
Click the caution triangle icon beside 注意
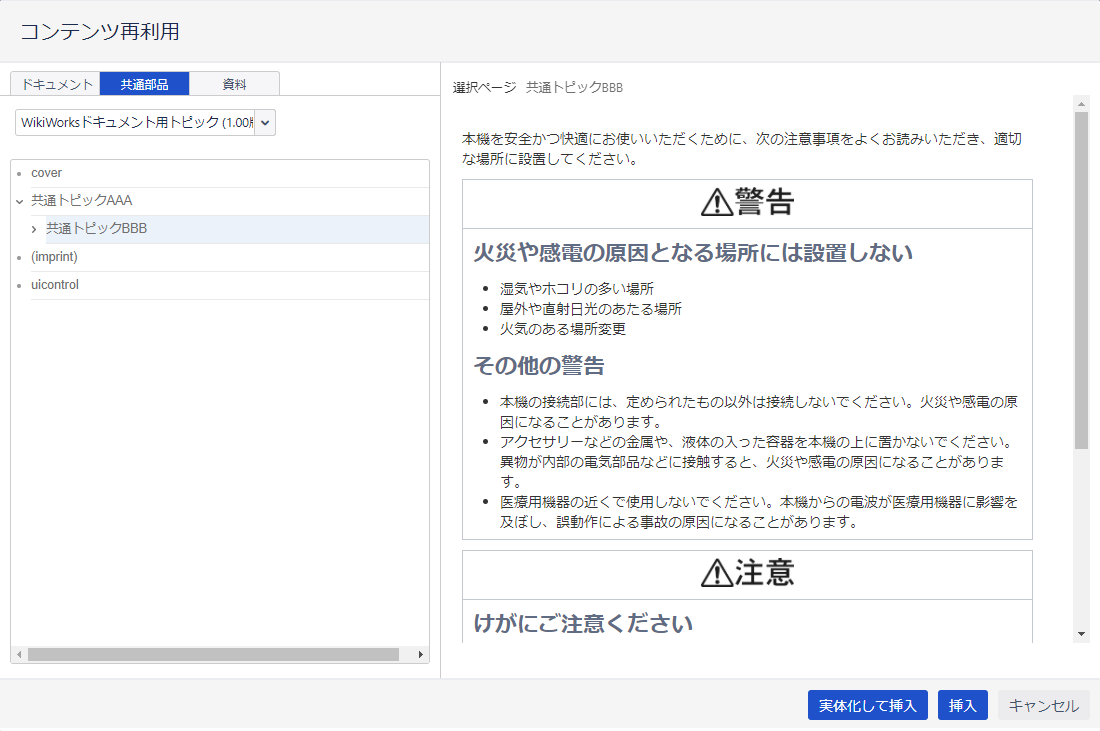point(717,574)
